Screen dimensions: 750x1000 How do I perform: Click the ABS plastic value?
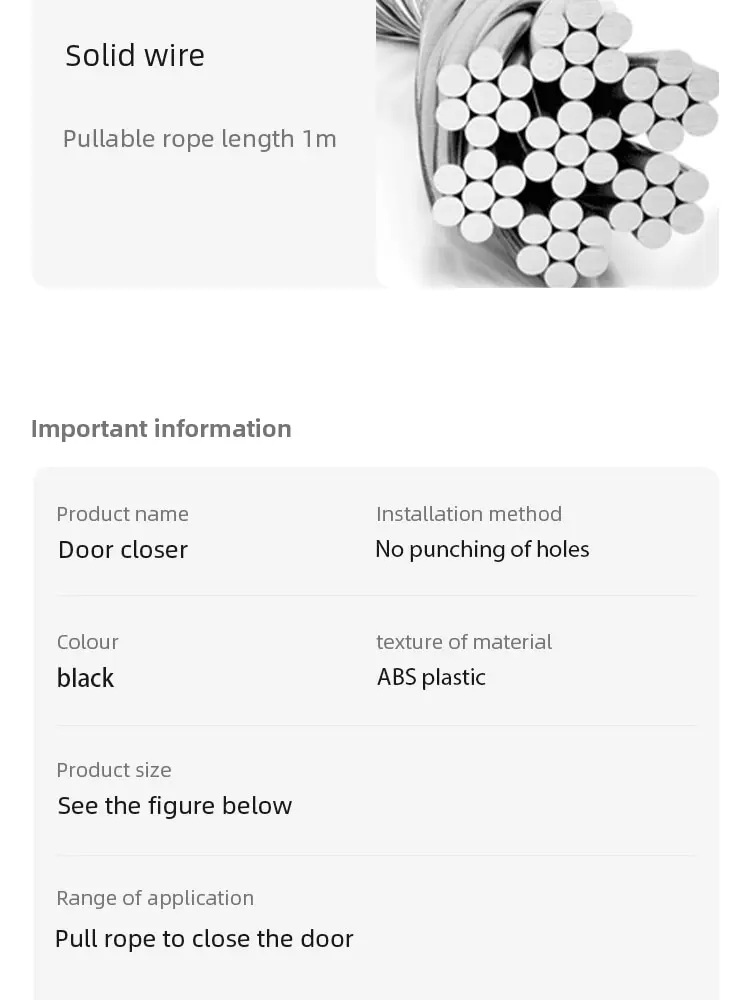point(431,677)
